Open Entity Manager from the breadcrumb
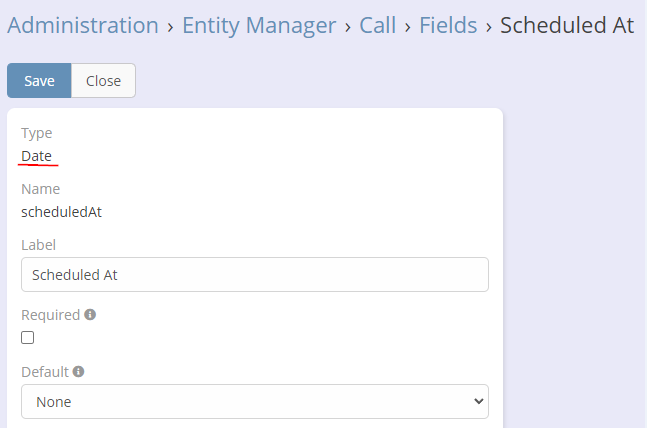 259,25
